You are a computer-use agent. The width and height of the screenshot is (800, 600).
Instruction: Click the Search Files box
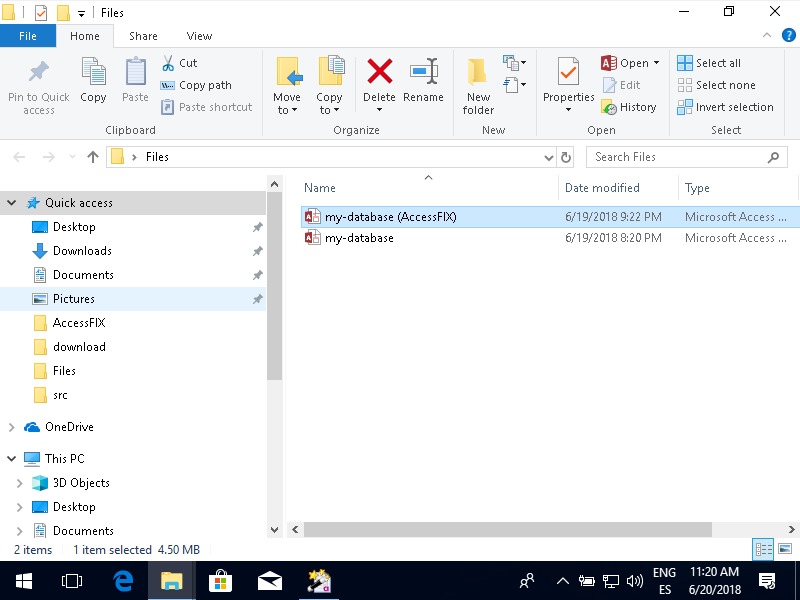(x=676, y=157)
